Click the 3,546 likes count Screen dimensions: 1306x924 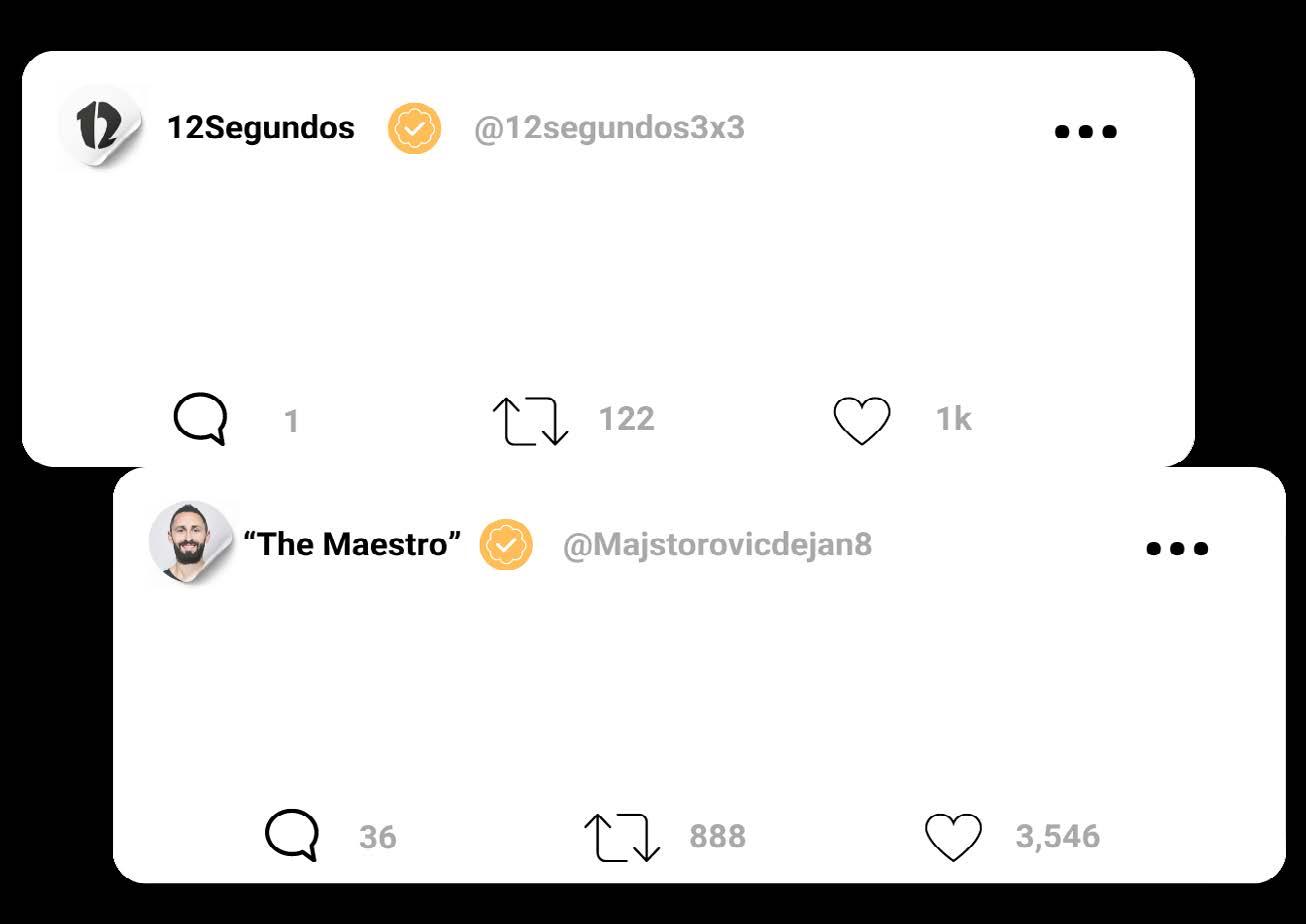click(1057, 836)
